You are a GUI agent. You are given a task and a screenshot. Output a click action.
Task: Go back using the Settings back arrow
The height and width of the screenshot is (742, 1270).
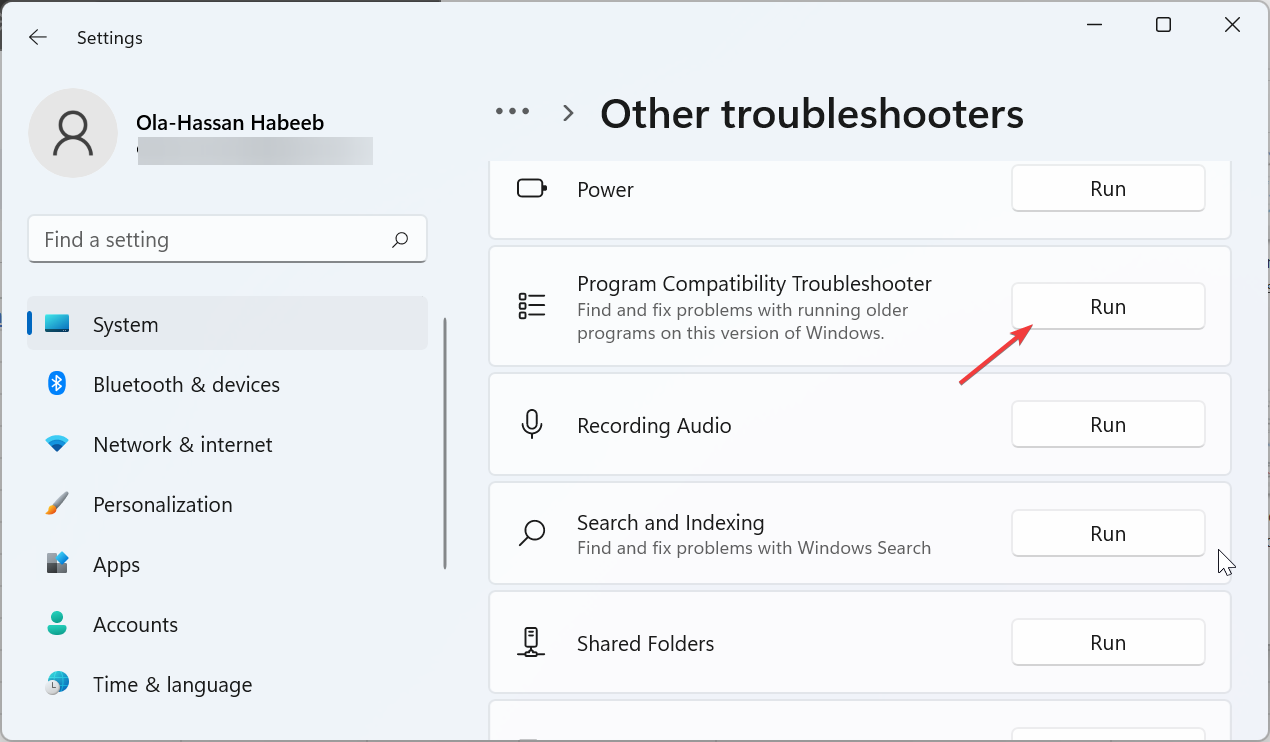[38, 38]
